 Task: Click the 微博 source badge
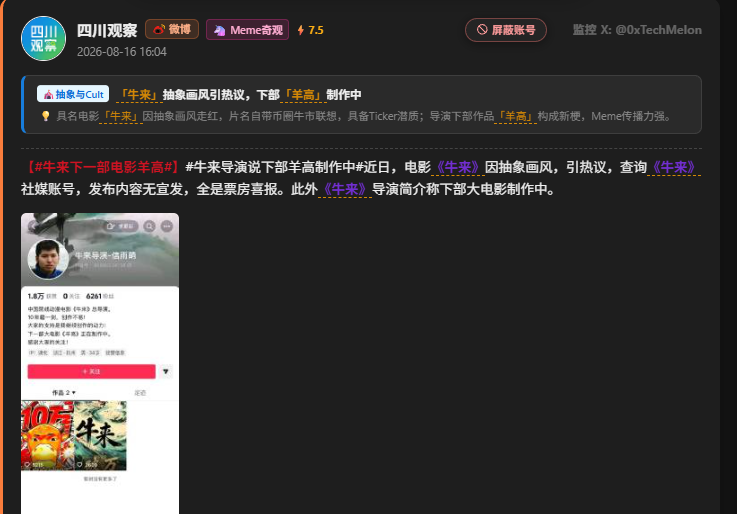click(x=172, y=29)
